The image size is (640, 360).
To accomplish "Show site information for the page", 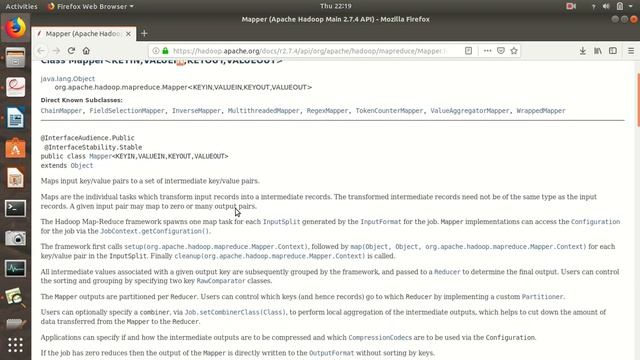I will pyautogui.click(x=156, y=51).
